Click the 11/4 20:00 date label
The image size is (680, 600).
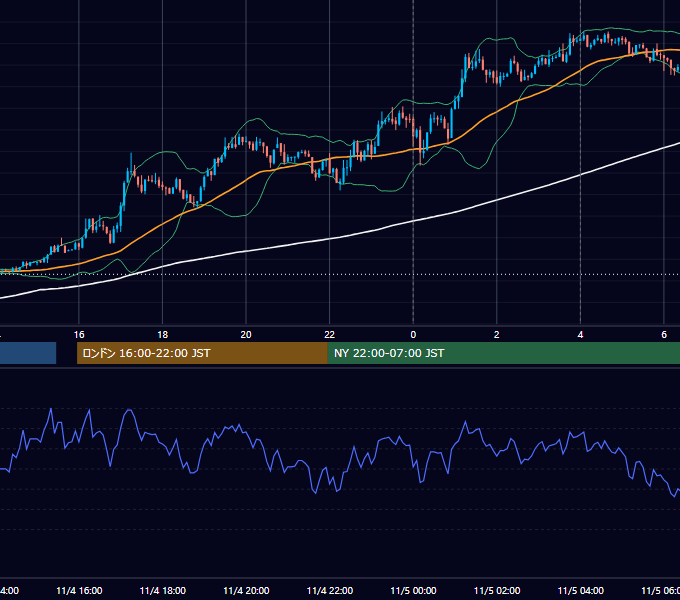pos(246,591)
